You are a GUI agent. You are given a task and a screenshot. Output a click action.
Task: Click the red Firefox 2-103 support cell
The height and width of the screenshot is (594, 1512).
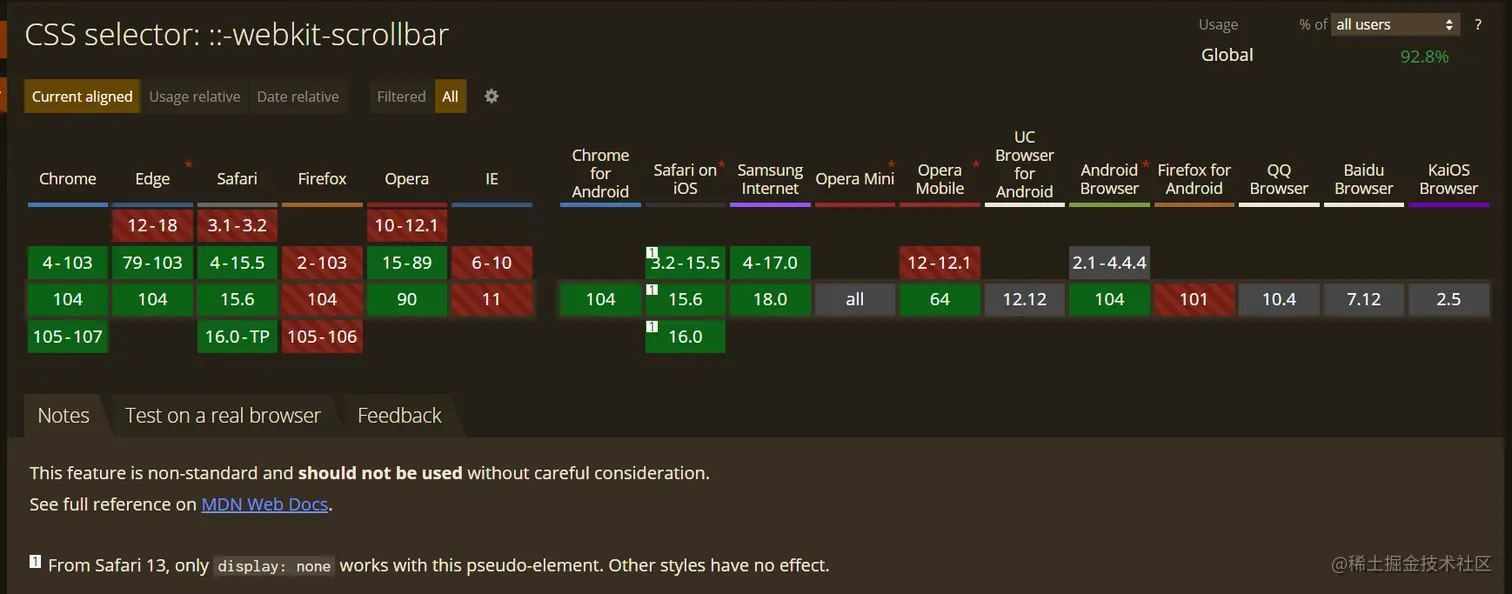[x=322, y=263]
